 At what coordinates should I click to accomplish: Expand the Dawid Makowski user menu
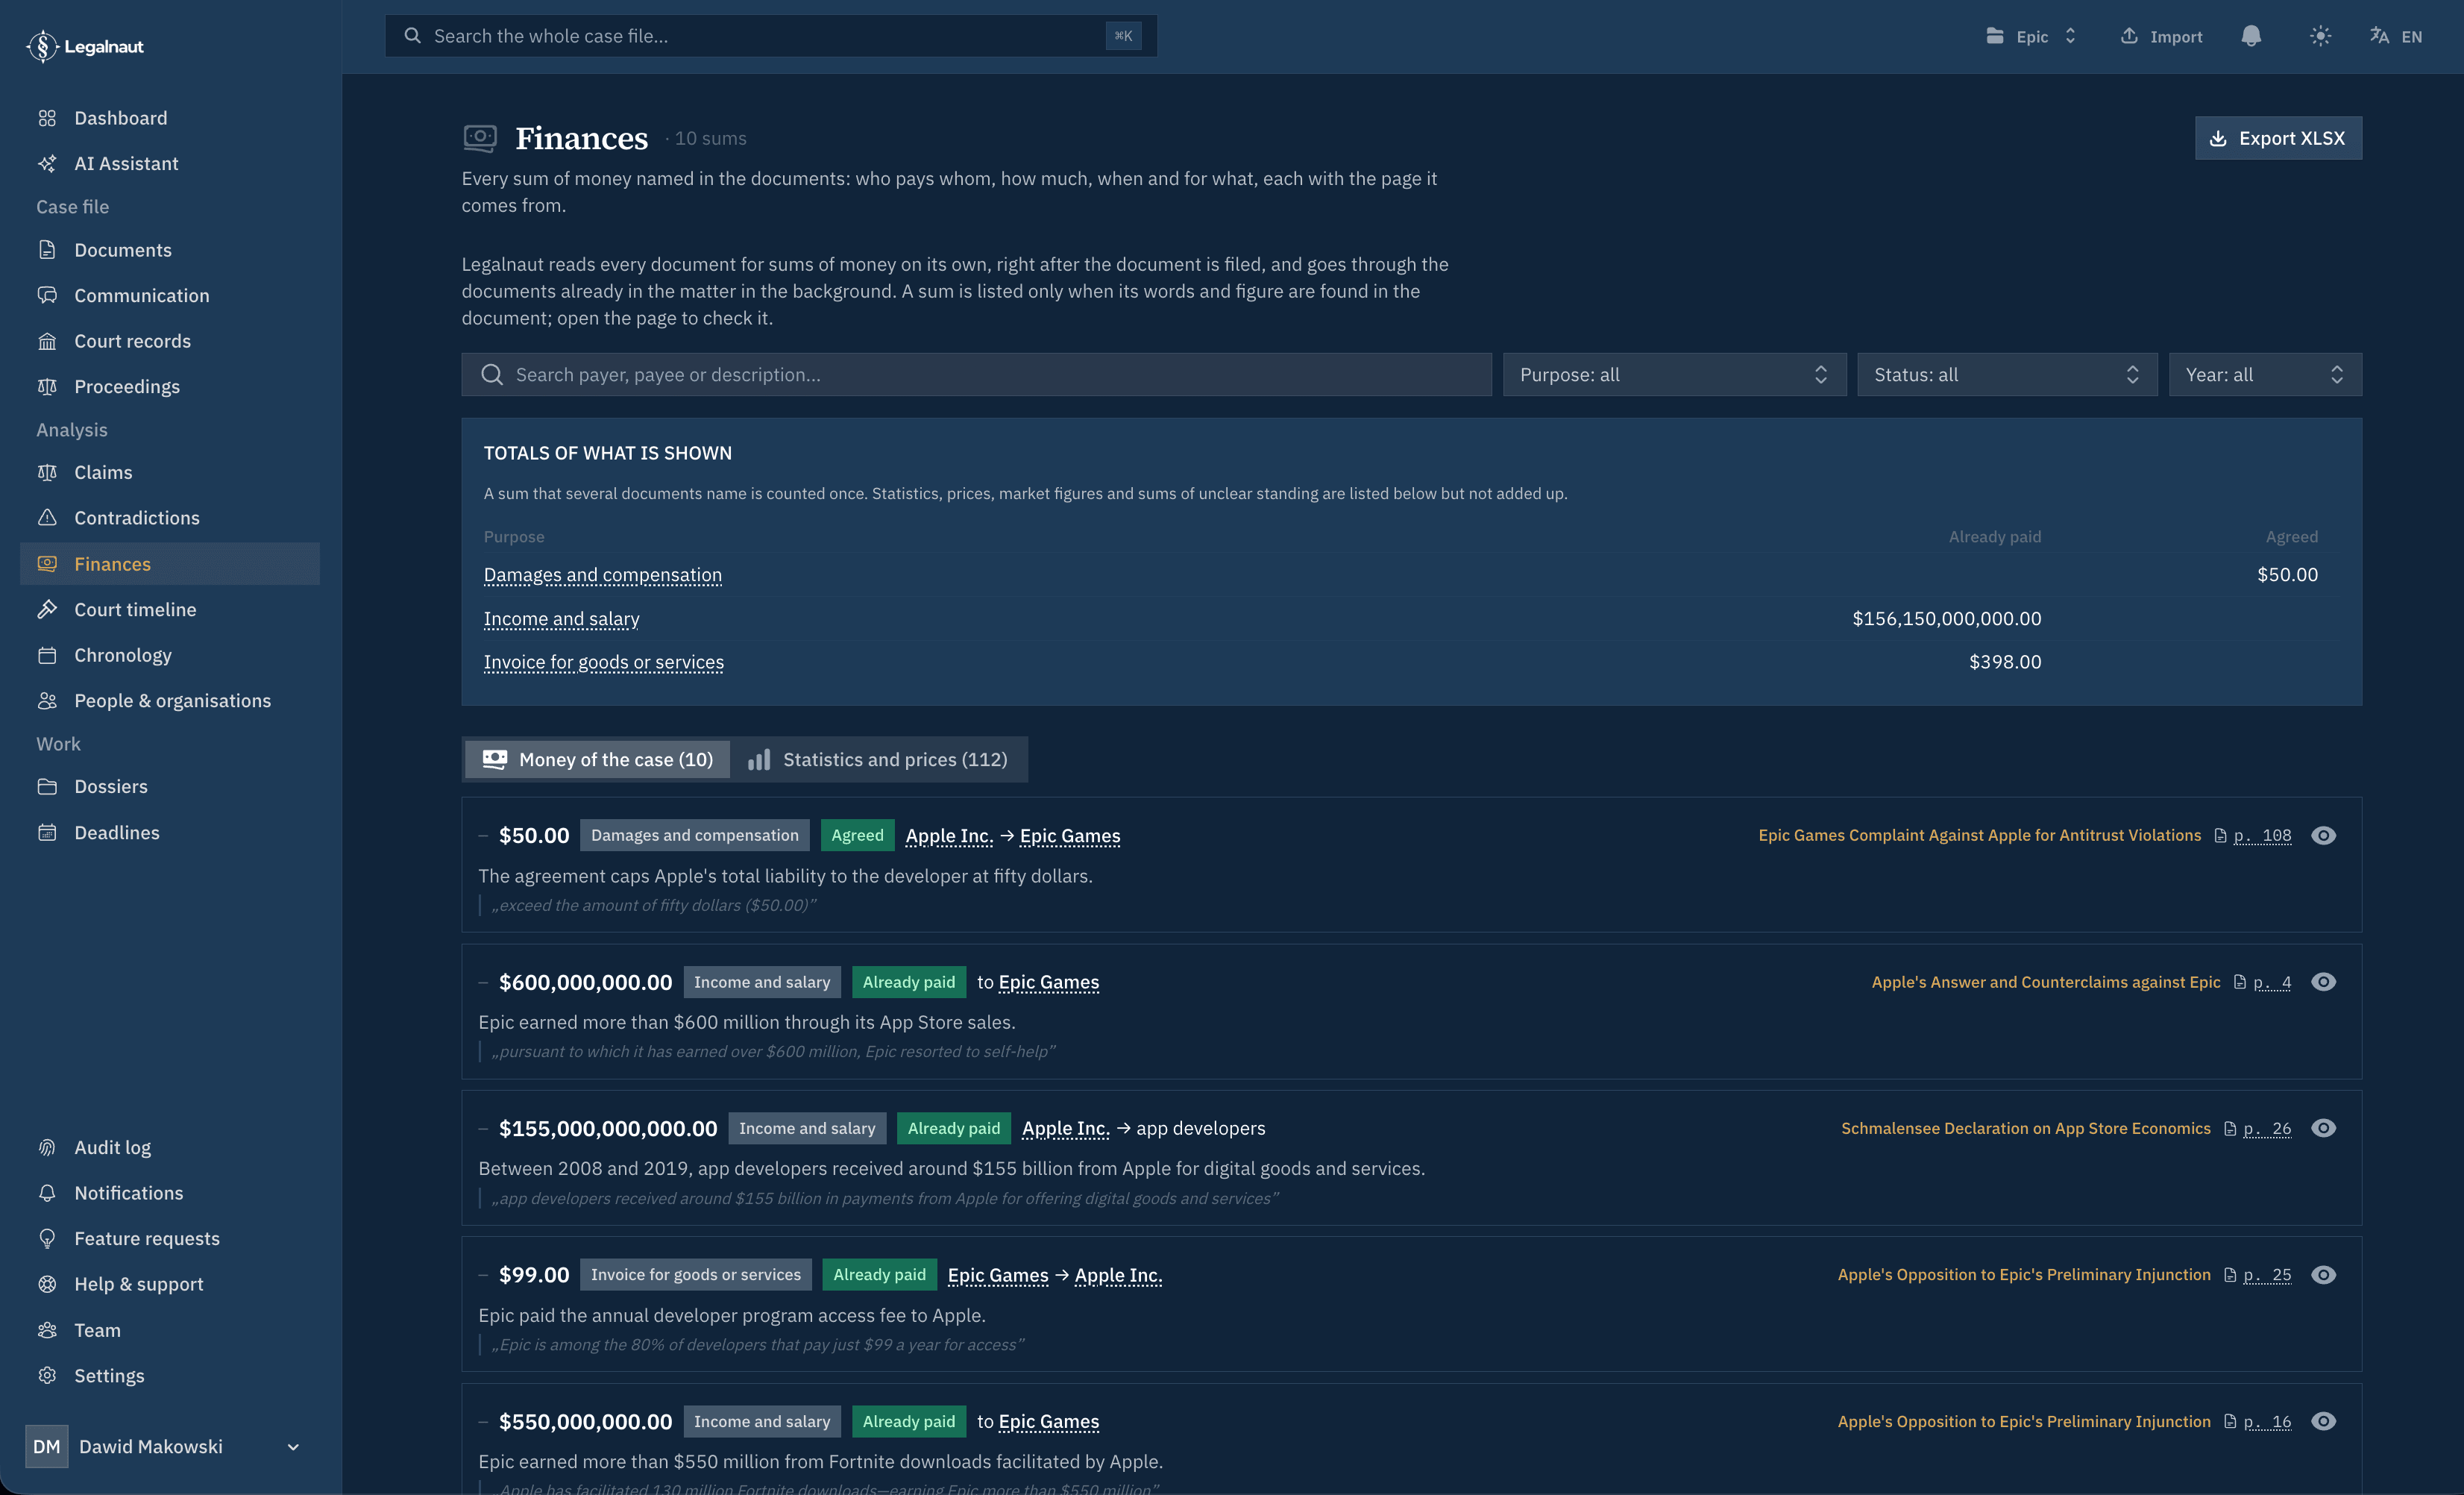tap(165, 1446)
